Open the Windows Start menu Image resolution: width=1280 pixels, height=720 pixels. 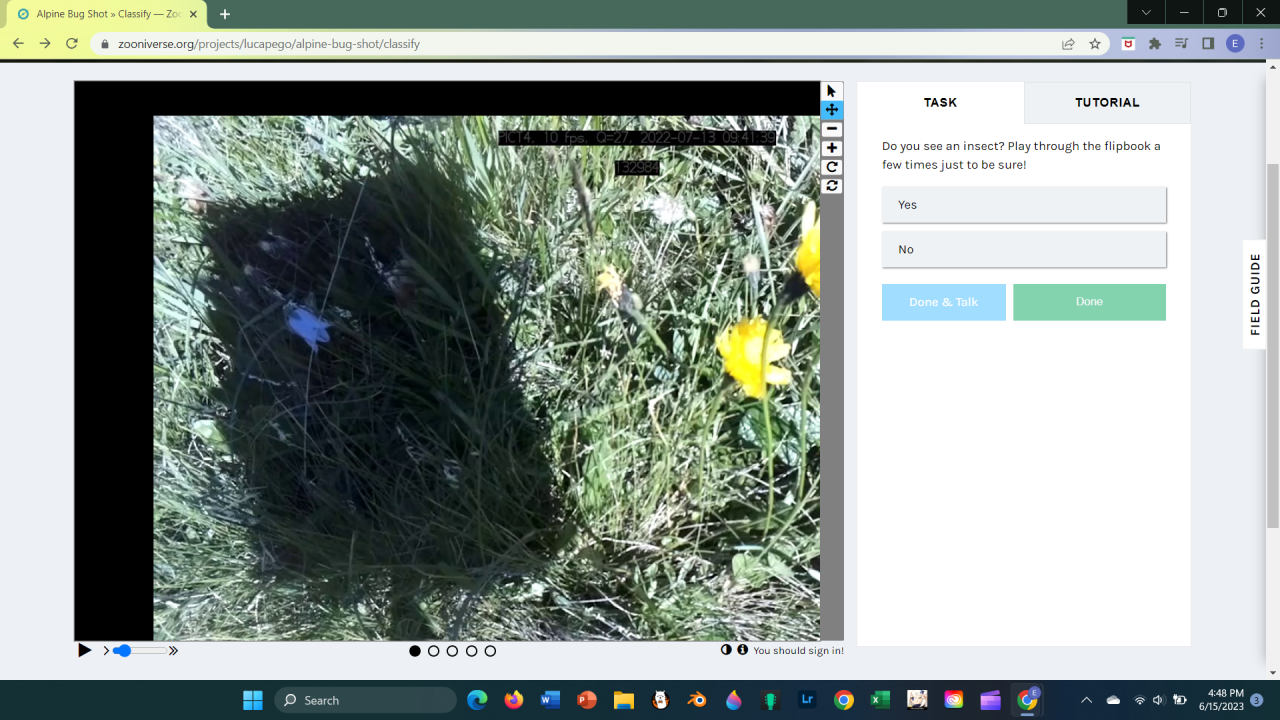[x=253, y=700]
